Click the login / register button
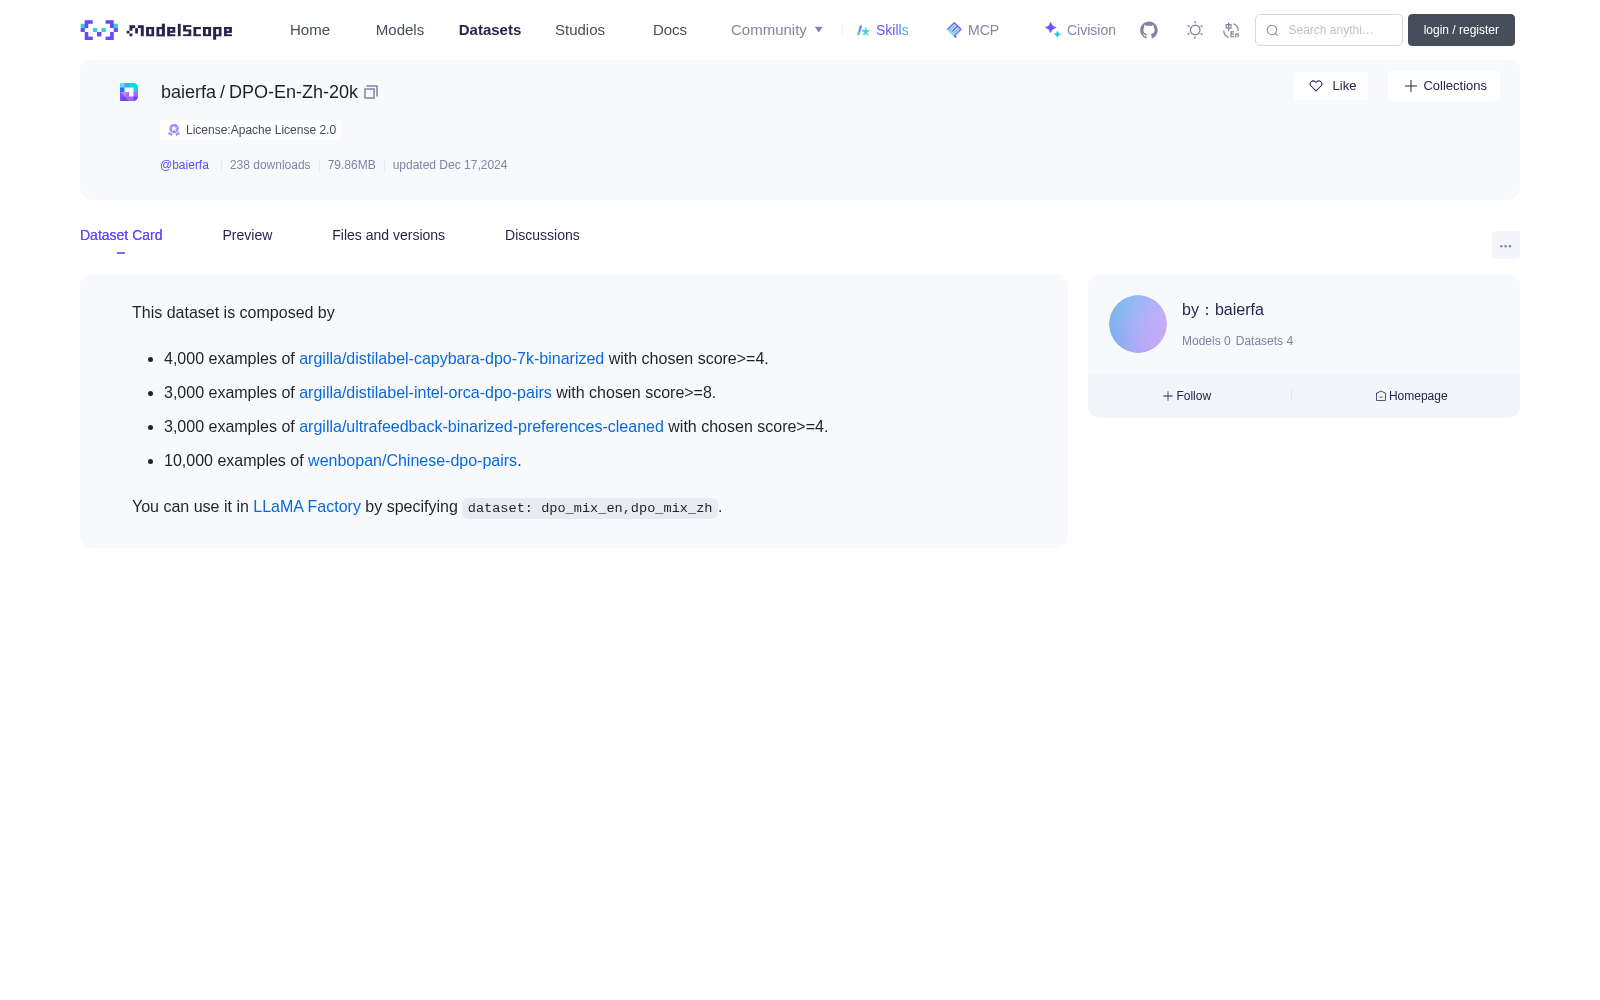Viewport: 1600px width, 1000px height. [1461, 30]
